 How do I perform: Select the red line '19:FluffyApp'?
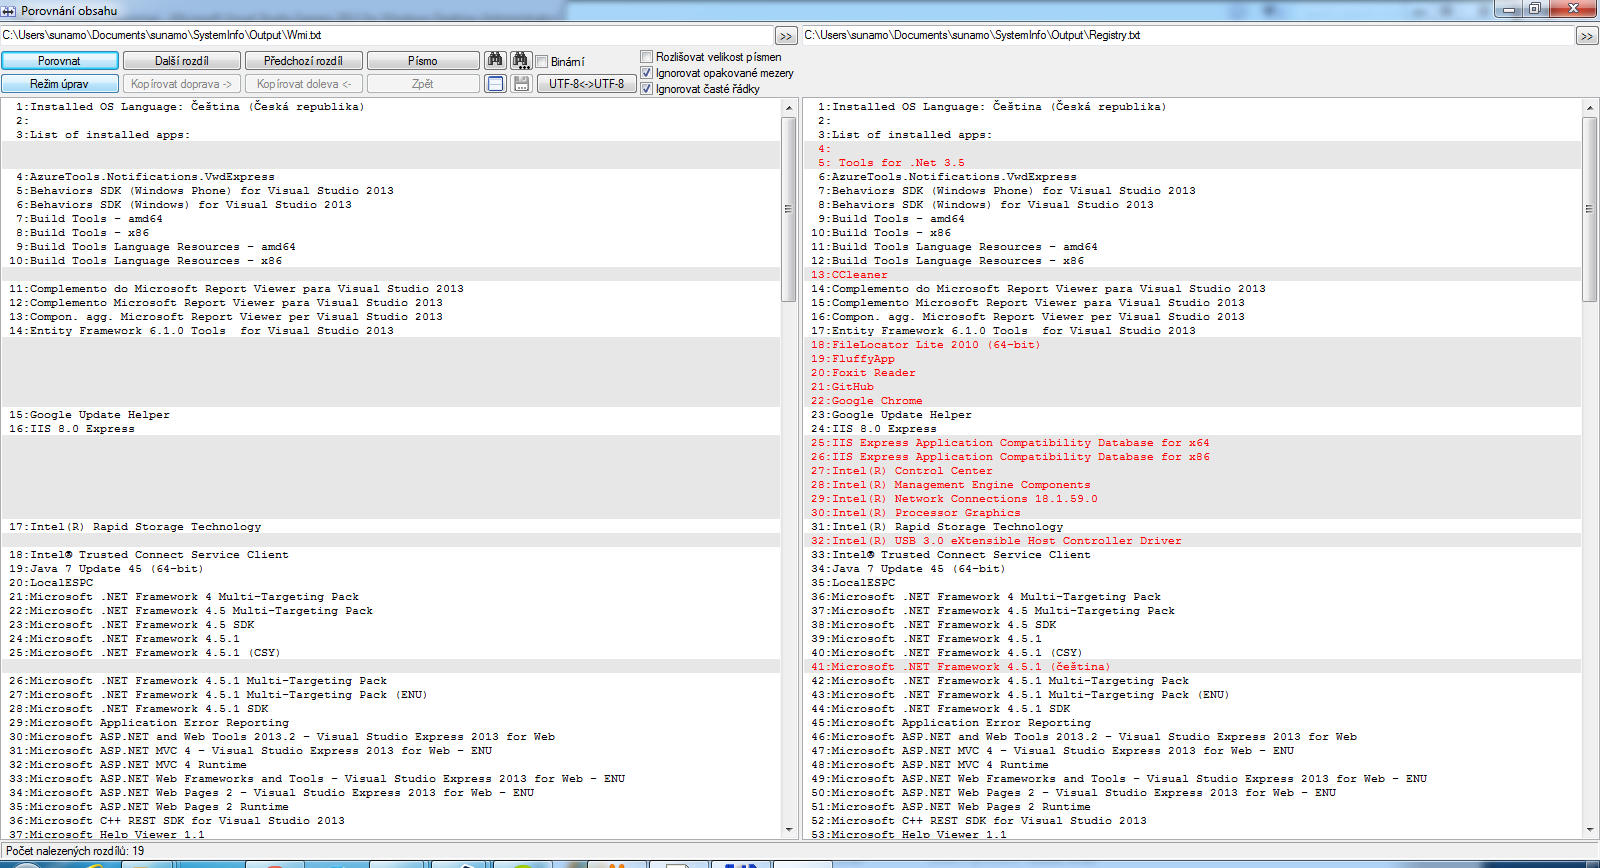[x=1192, y=359]
